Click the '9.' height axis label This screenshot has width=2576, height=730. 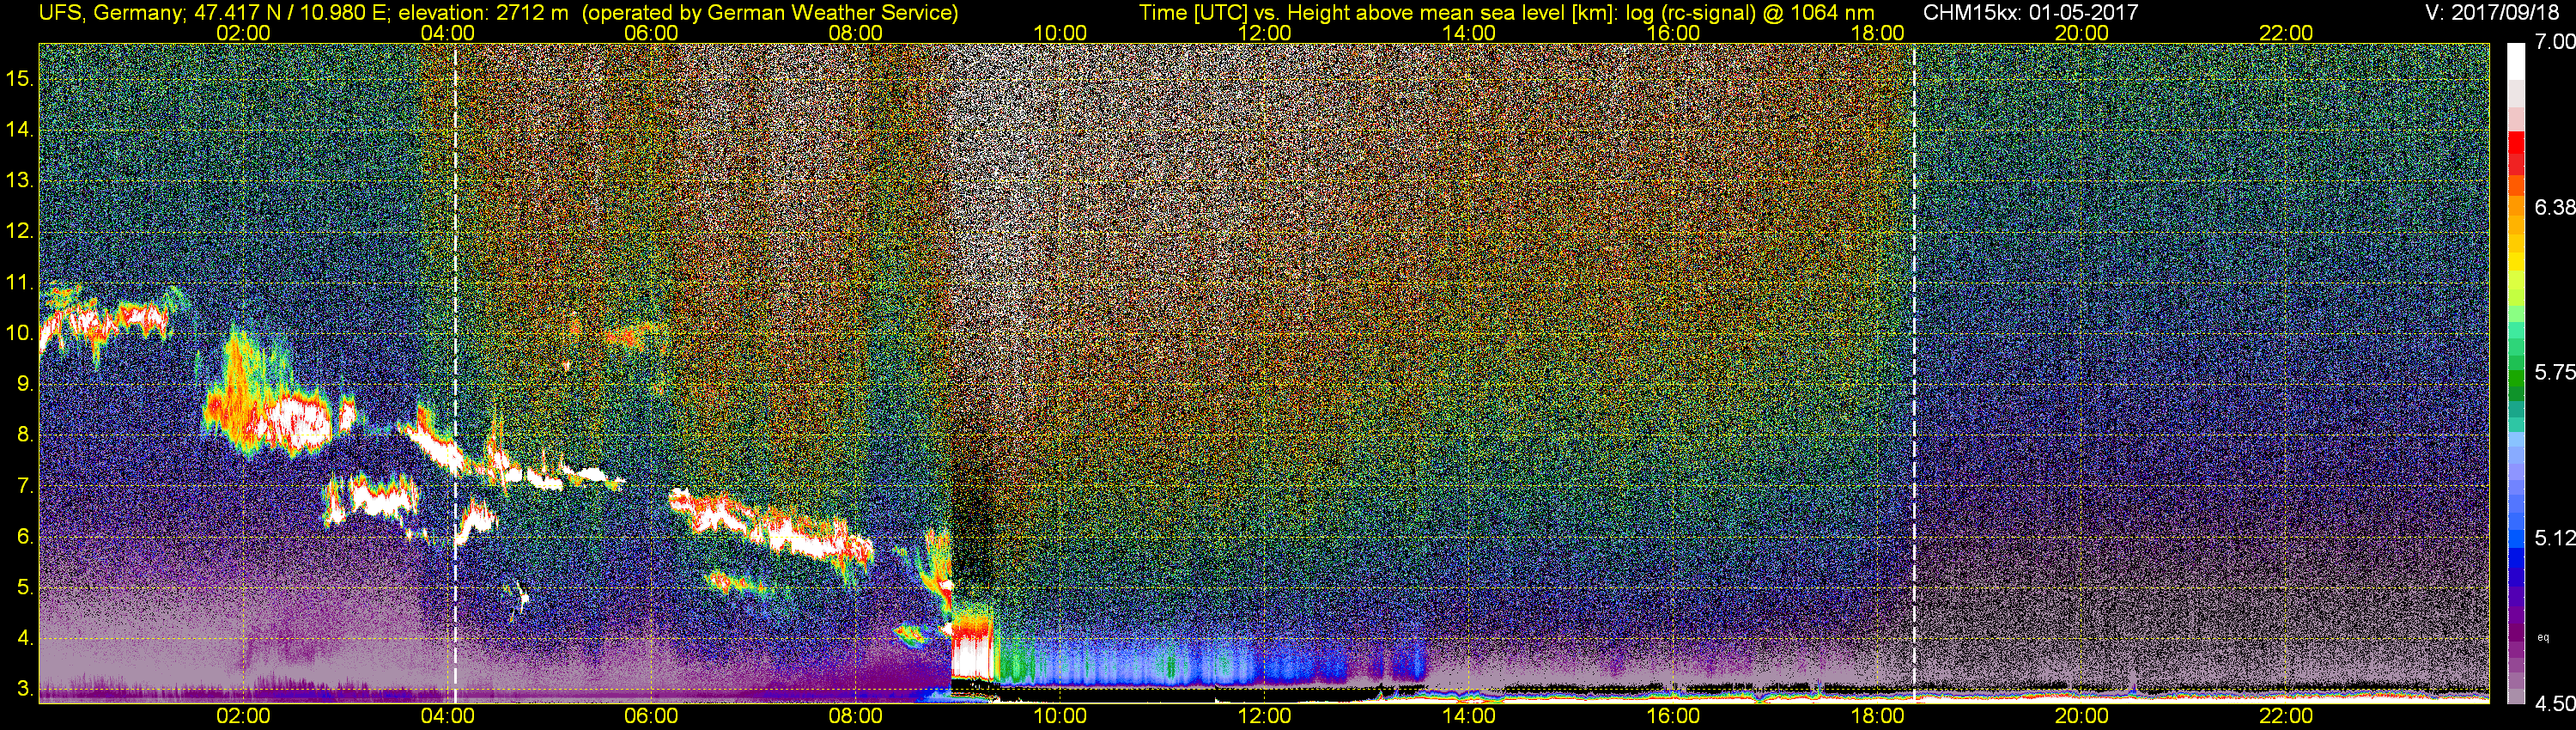(x=25, y=384)
